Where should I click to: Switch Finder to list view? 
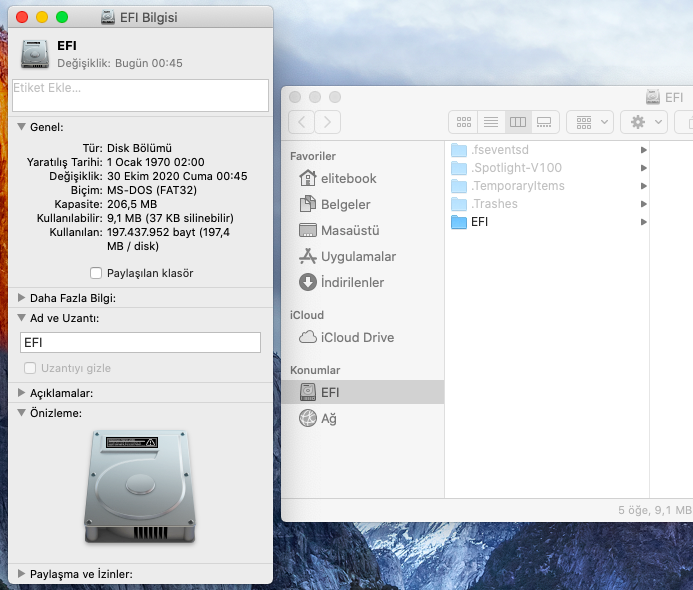[490, 122]
